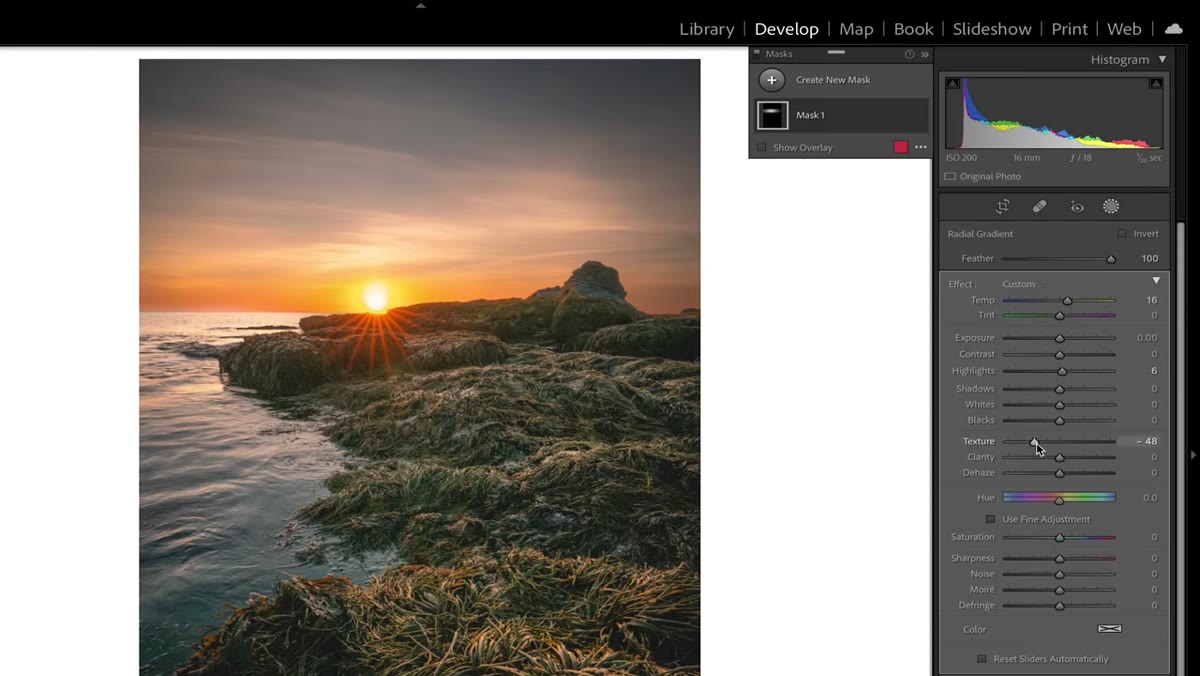Open the Map module
The image size is (1200, 676).
pos(856,29)
